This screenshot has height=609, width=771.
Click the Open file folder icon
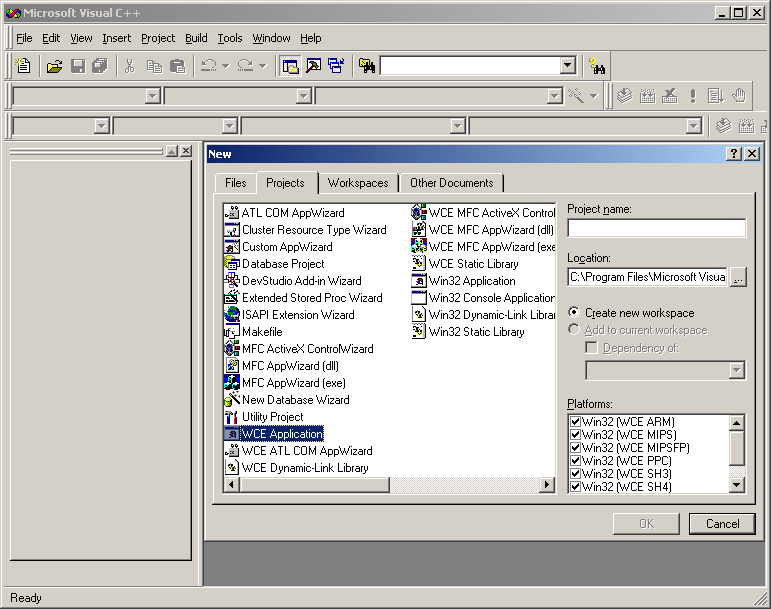click(54, 66)
